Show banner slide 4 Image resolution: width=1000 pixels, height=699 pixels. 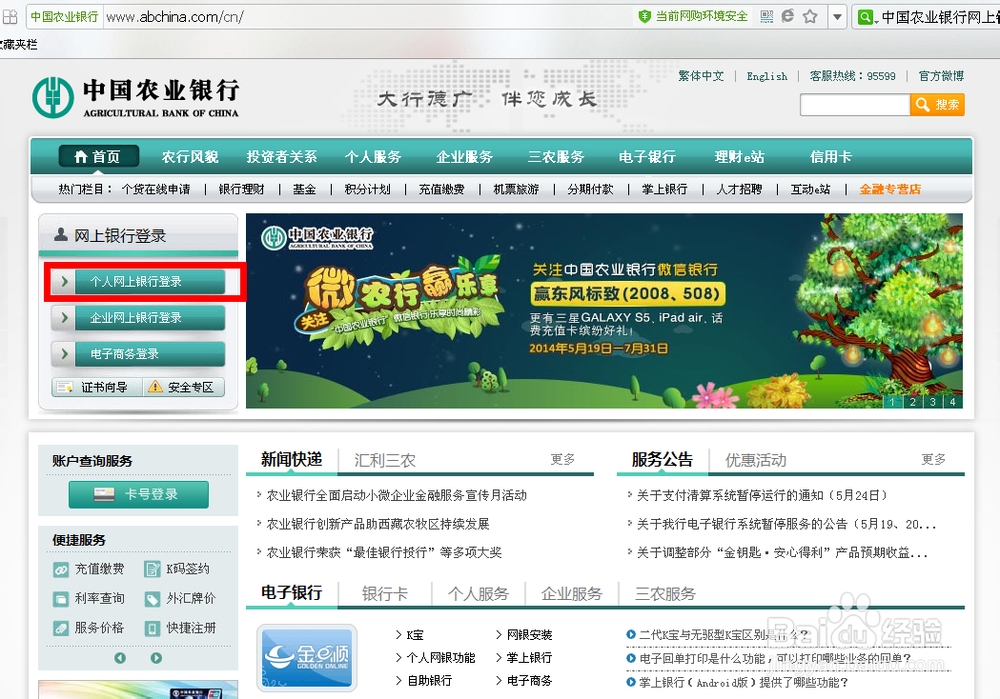[953, 402]
